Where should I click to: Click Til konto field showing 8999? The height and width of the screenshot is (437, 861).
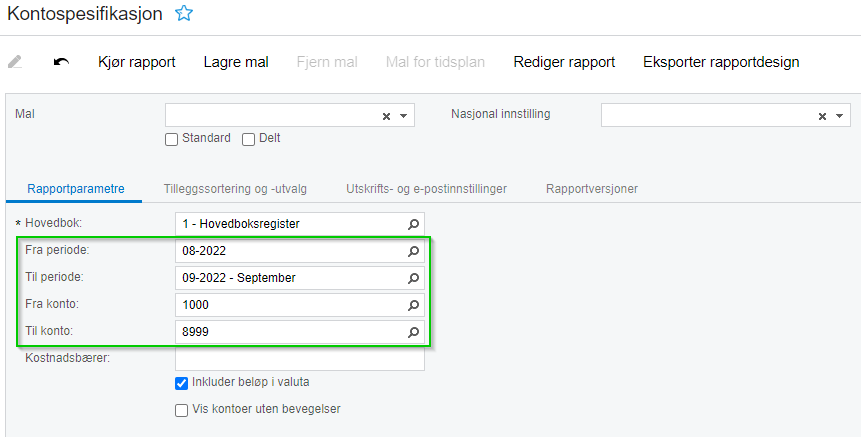pyautogui.click(x=300, y=332)
